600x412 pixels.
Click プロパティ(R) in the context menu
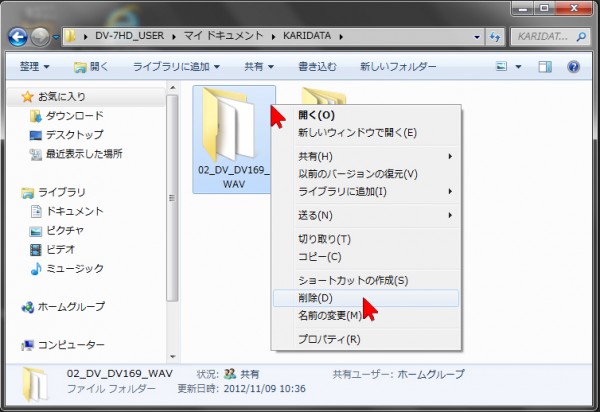pos(329,339)
